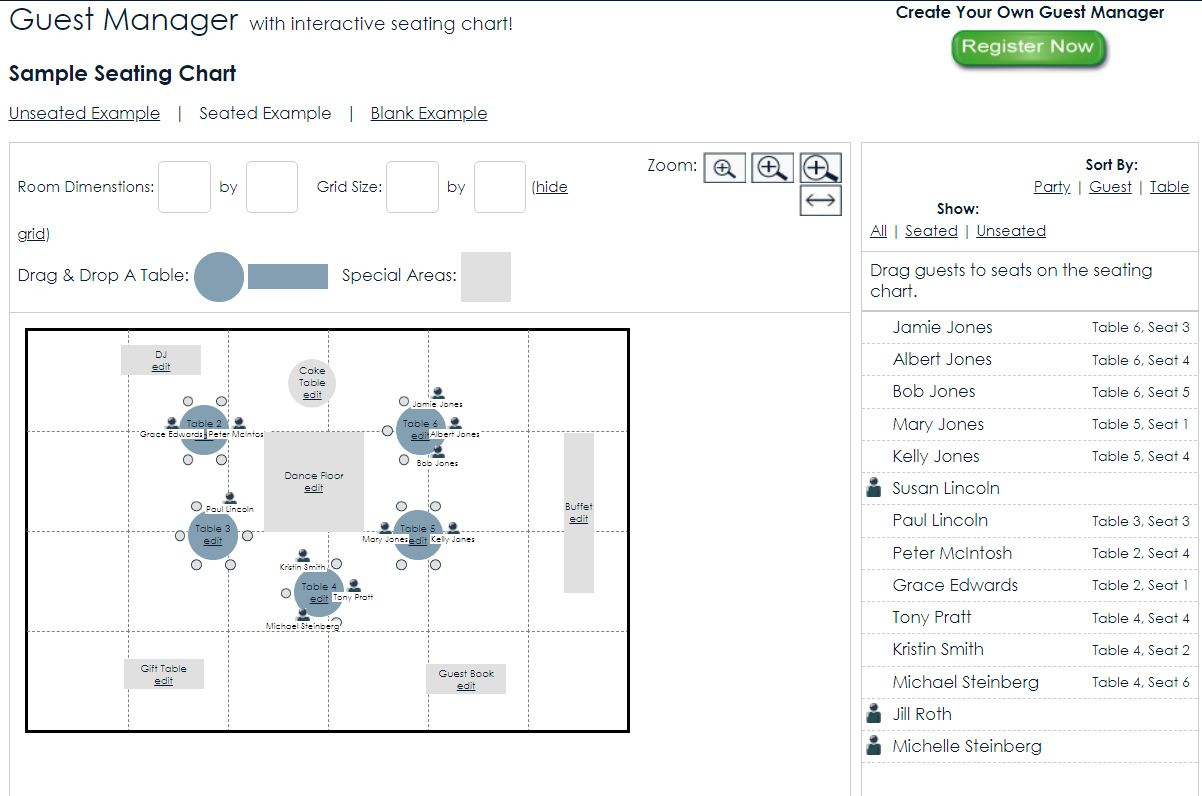Screen dimensions: 1202x796
Task: Click the person icon beside Susan Lincoln
Action: (x=874, y=488)
